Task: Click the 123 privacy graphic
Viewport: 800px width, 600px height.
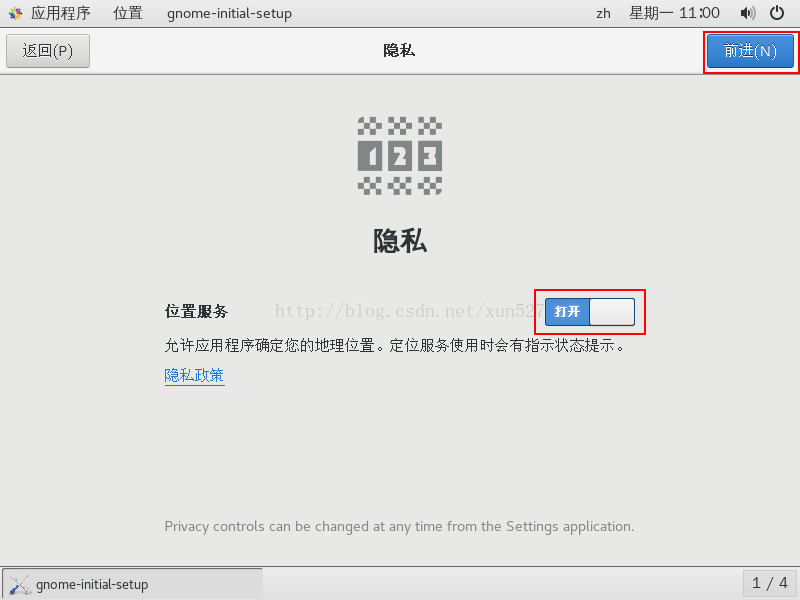Action: (400, 156)
